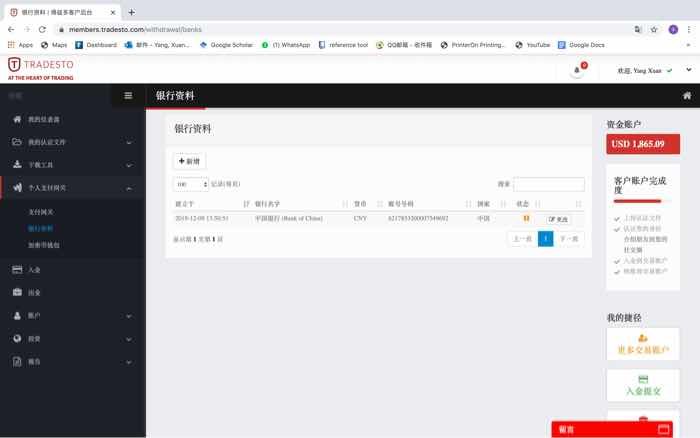Click the 更改 edit button in the bank row
700x438 pixels.
click(558, 219)
